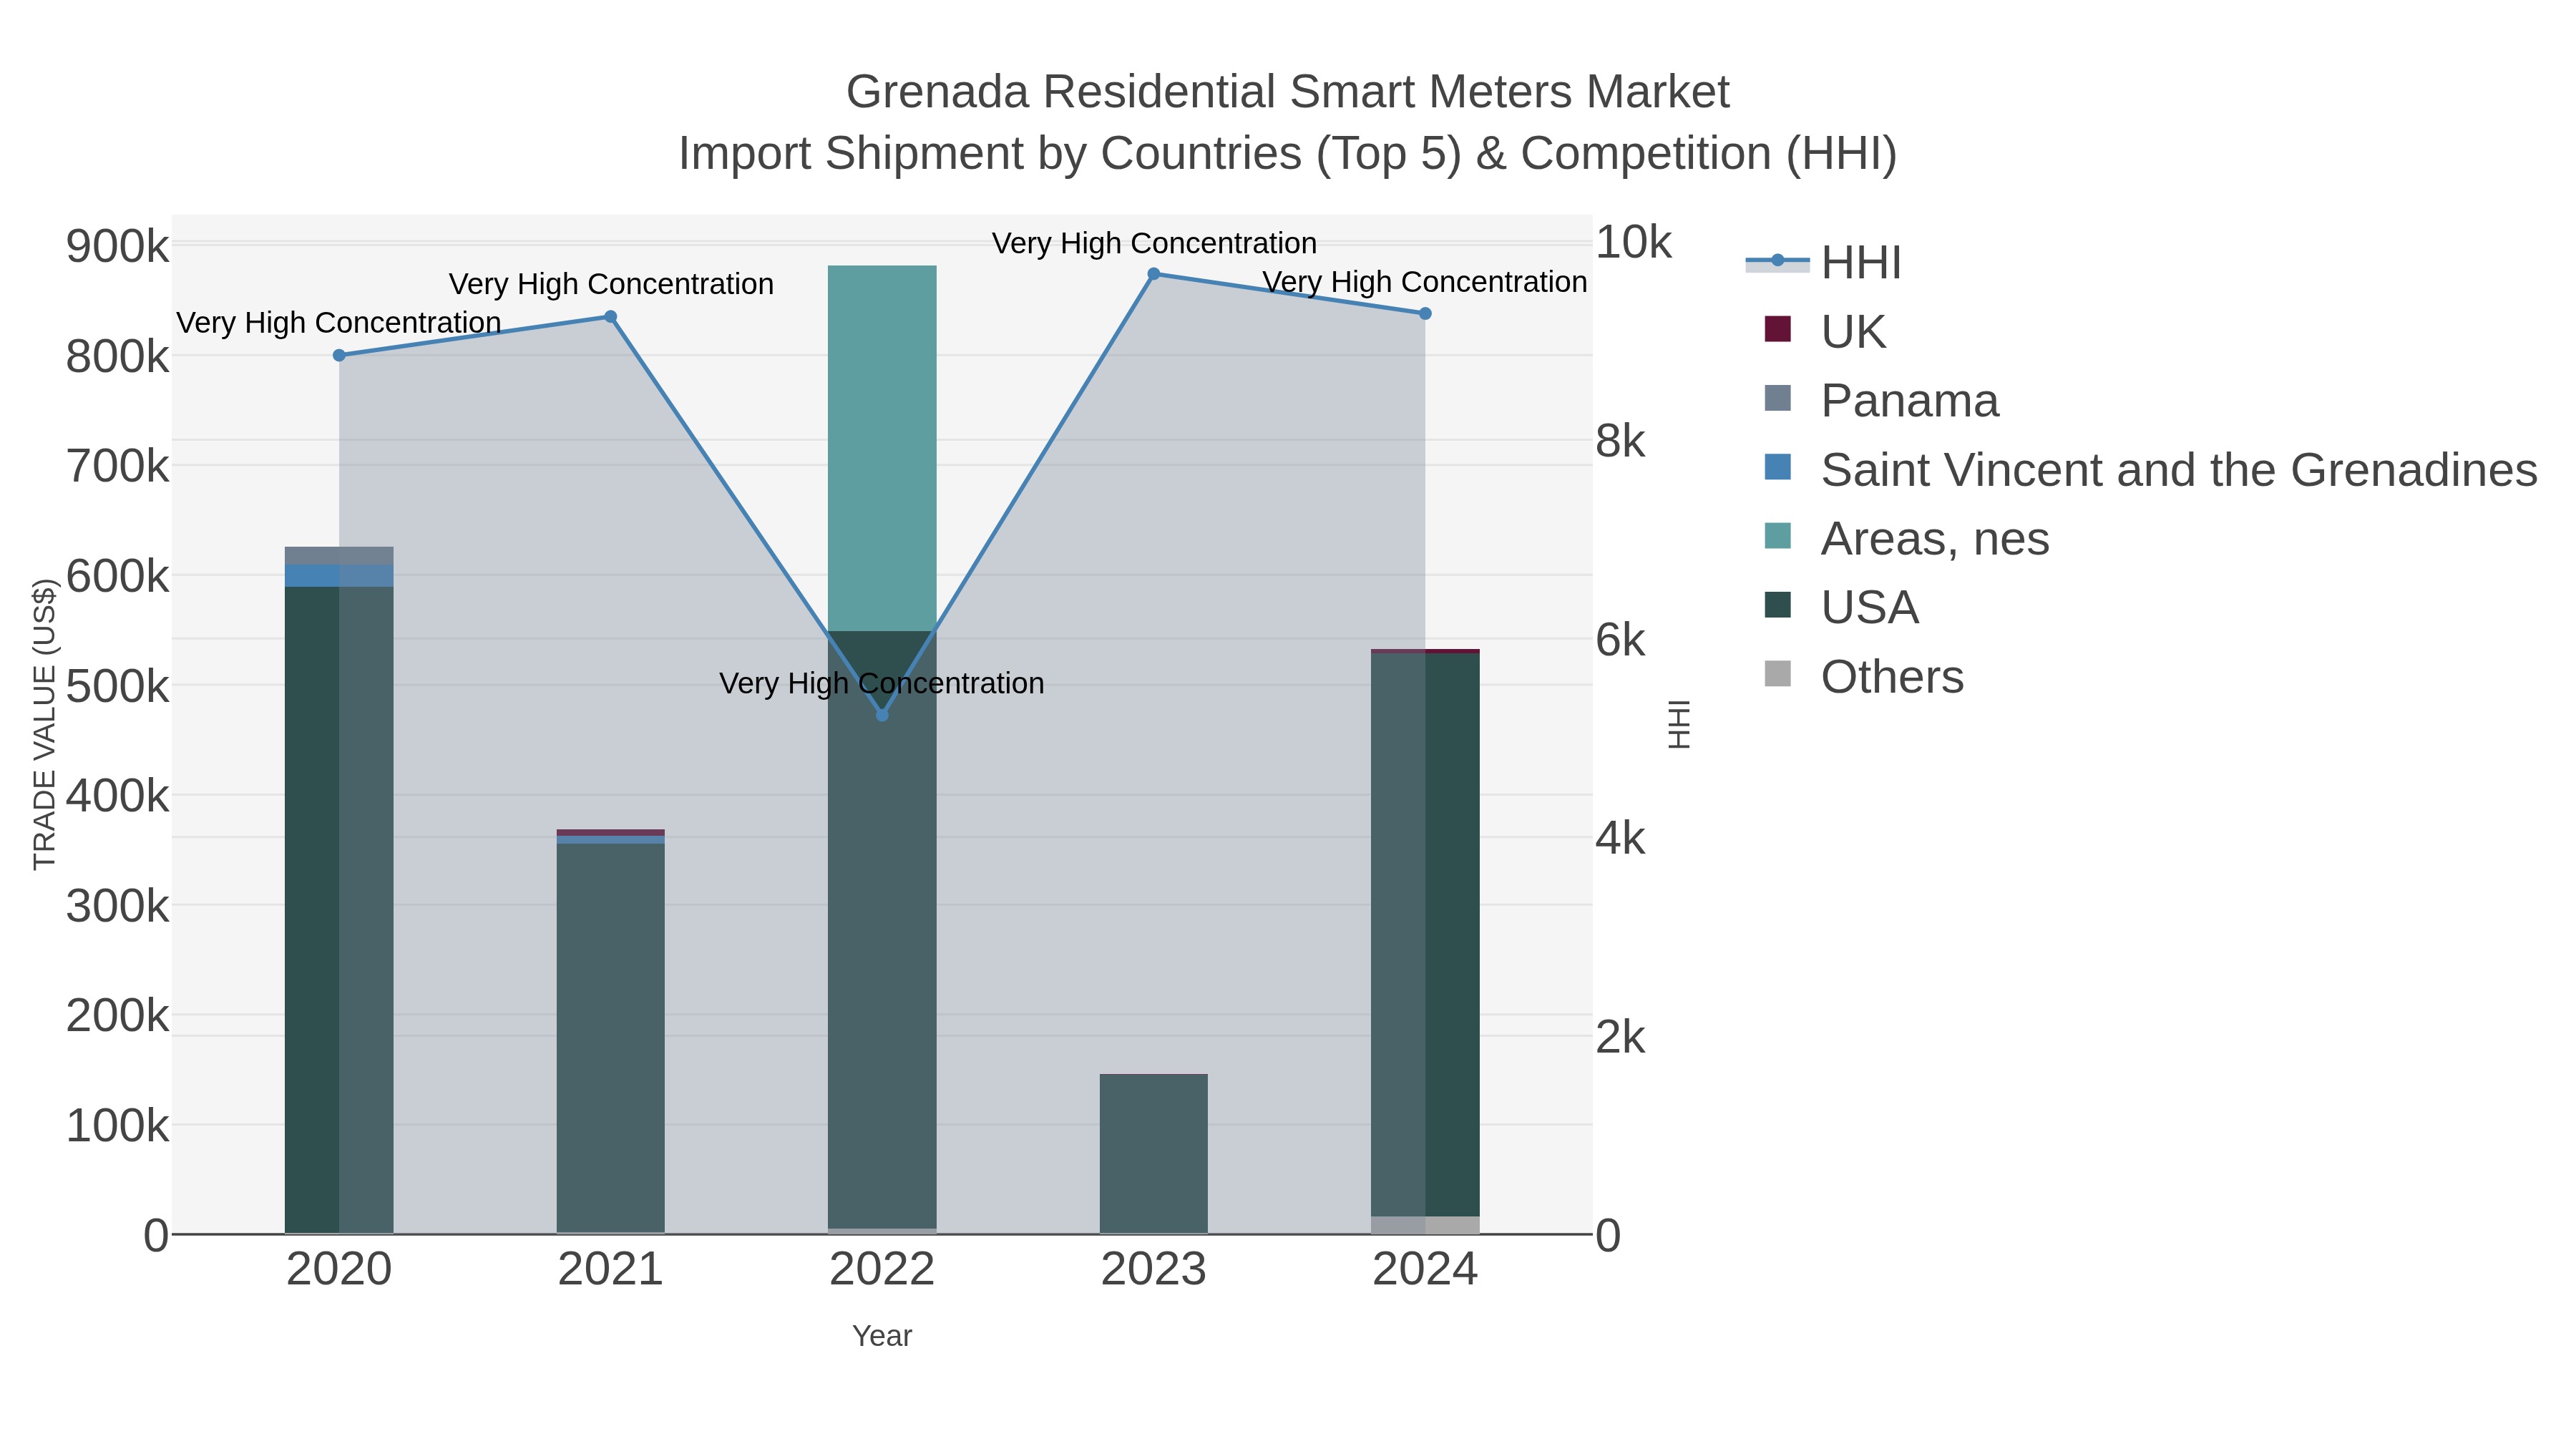Viewport: 2576px width, 1449px height.
Task: Click the 2022 Areas, nes teal bar segment
Action: click(882, 448)
